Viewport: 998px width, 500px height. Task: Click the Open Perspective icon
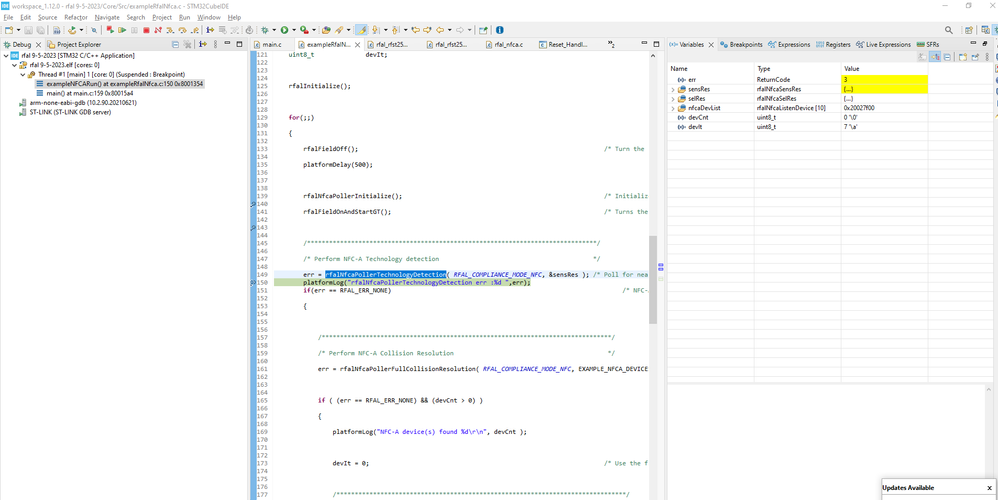969,30
